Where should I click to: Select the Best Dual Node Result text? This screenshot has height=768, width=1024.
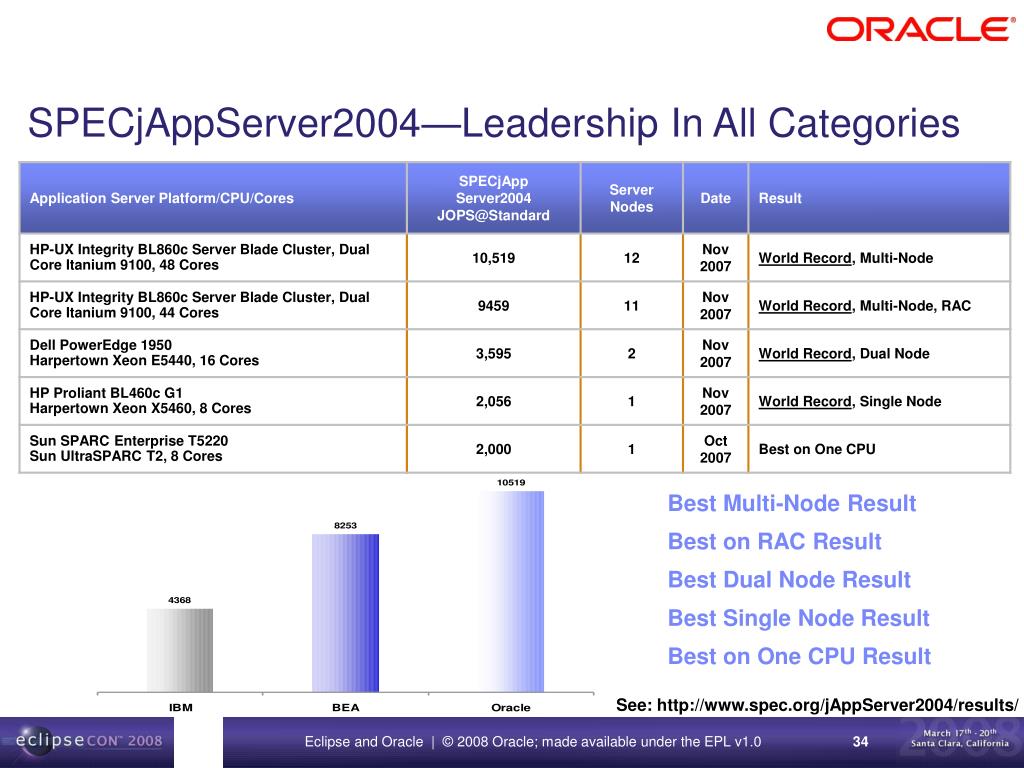pos(789,579)
